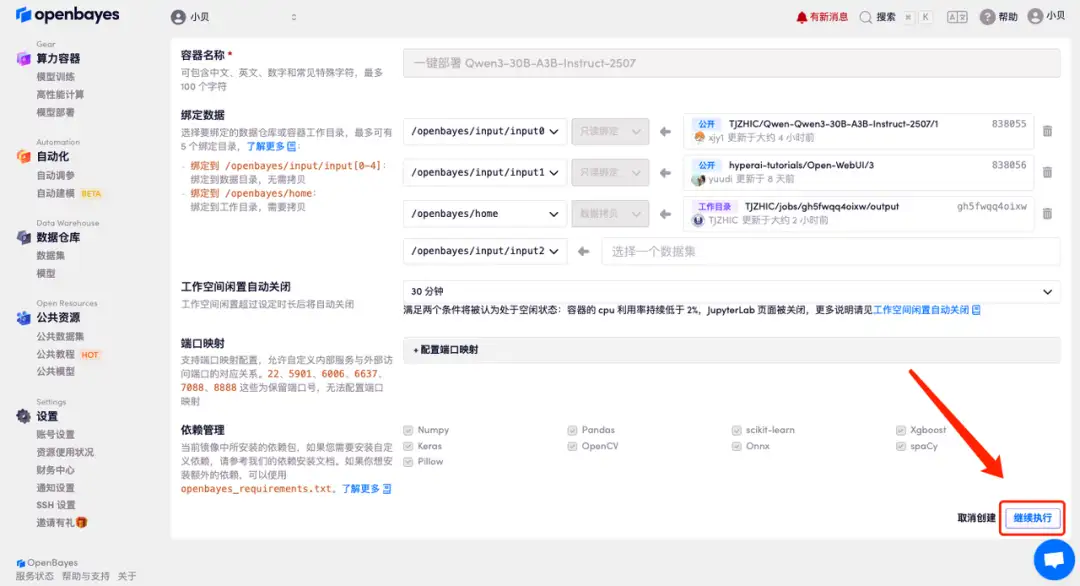Image resolution: width=1080 pixels, height=586 pixels.
Task: Open the 小贝 workspace switcher
Action: (234, 17)
